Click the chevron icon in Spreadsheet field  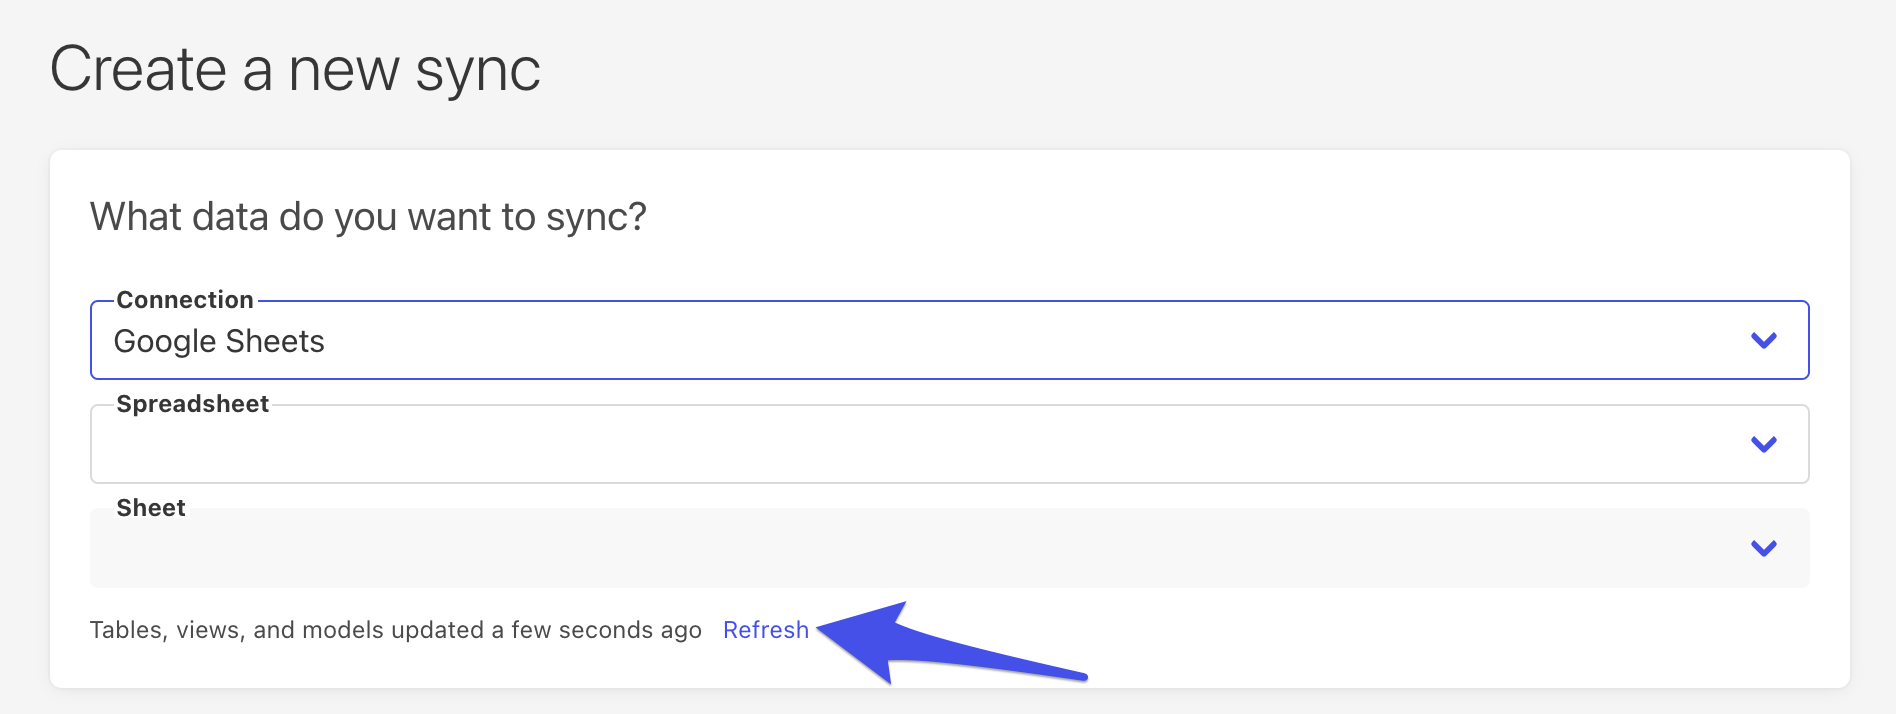[x=1763, y=445]
